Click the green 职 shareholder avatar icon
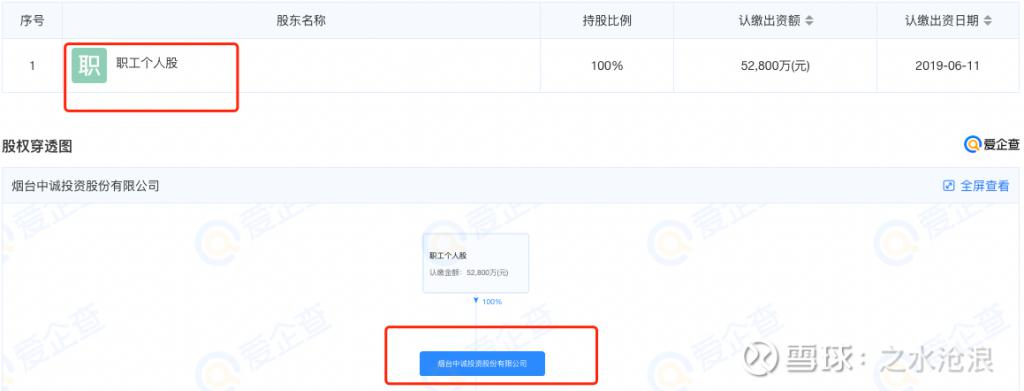The width and height of the screenshot is (1024, 391). coord(89,65)
